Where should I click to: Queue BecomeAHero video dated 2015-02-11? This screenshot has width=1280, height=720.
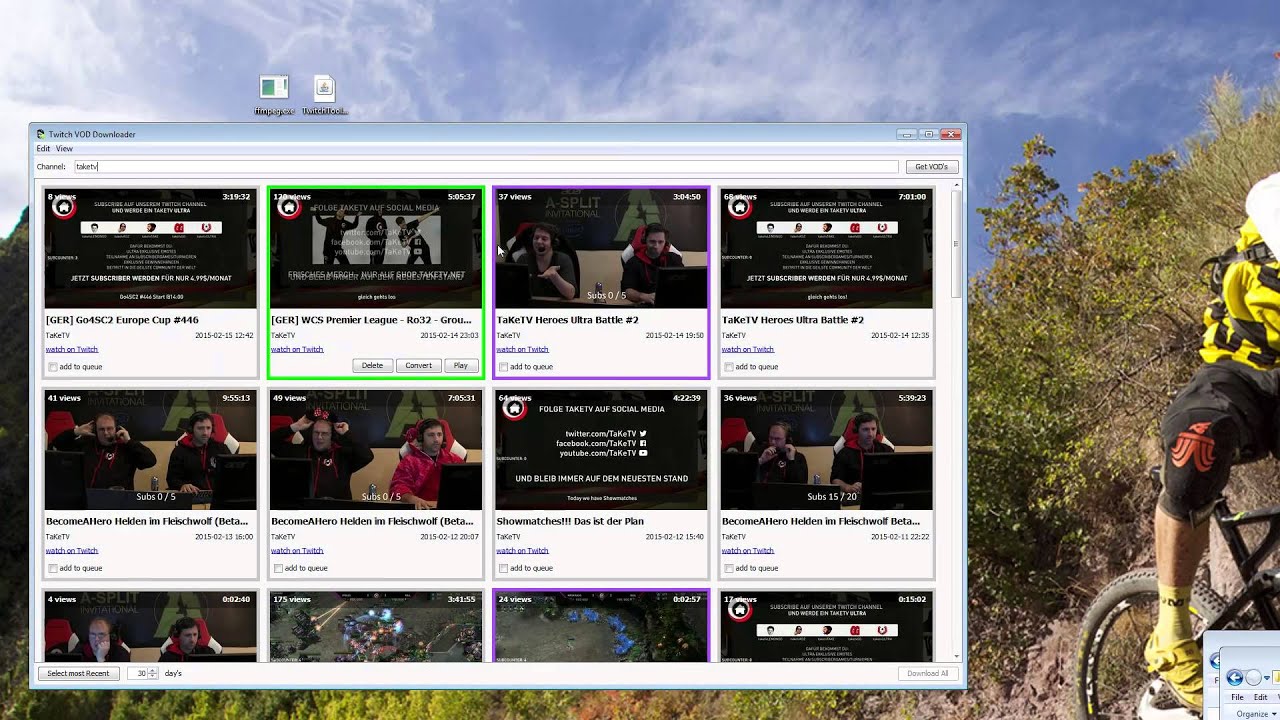[729, 568]
